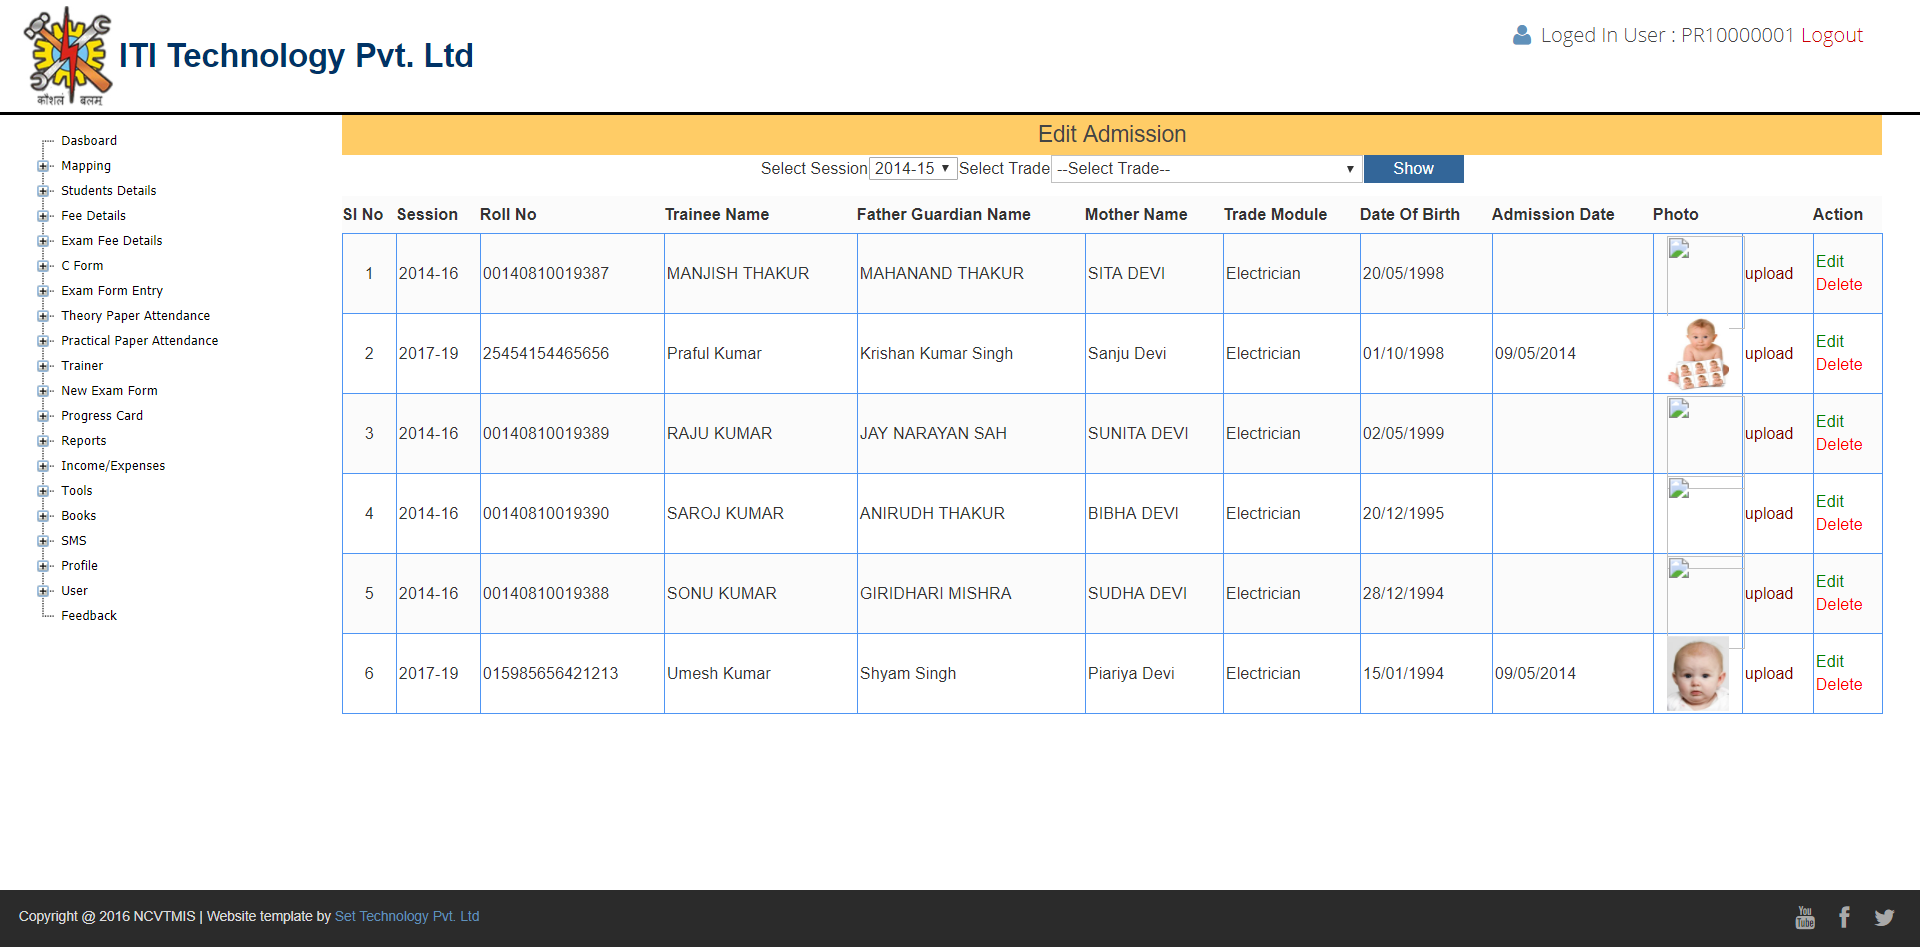Click the broken photo icon for MANJISH THAKUR
The width and height of the screenshot is (1920, 947).
point(1679,250)
